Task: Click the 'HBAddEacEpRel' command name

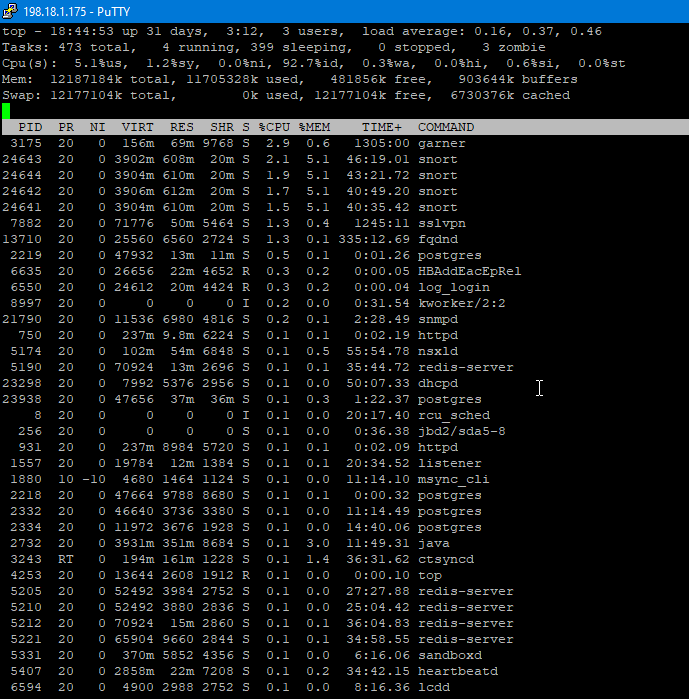Action: pos(469,271)
